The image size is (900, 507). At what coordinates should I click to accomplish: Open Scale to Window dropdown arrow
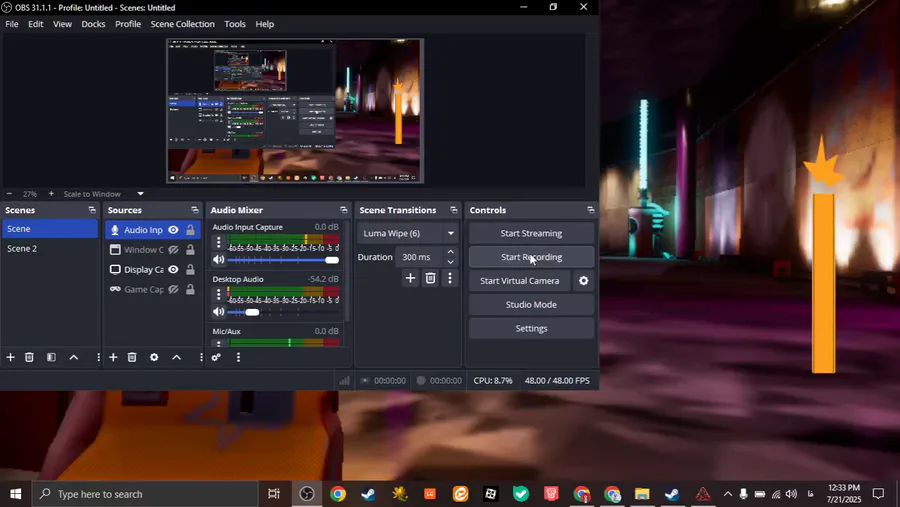coord(140,194)
